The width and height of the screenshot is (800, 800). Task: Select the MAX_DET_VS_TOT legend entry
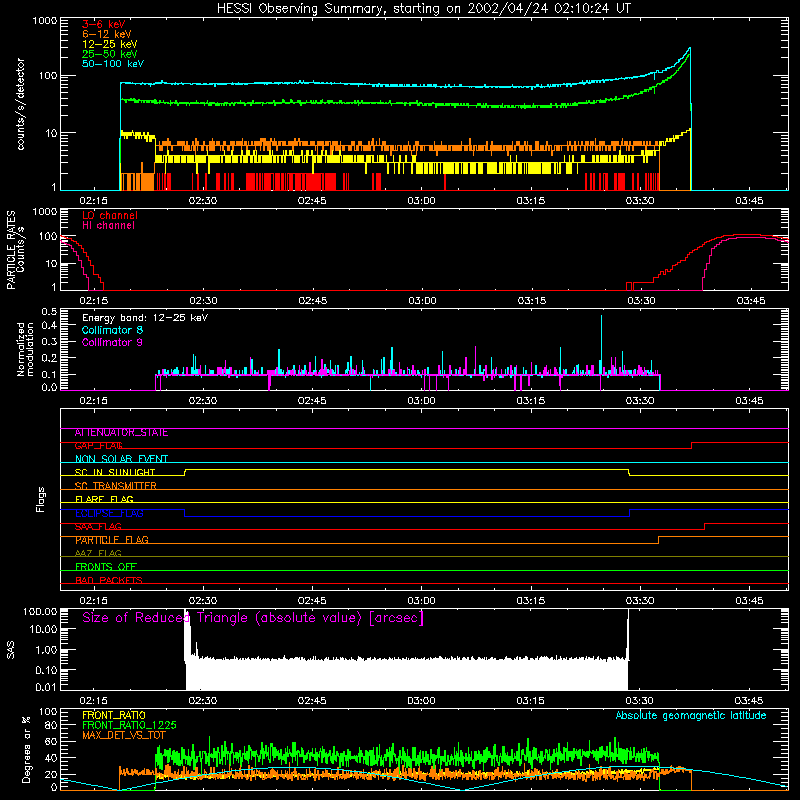[123, 735]
